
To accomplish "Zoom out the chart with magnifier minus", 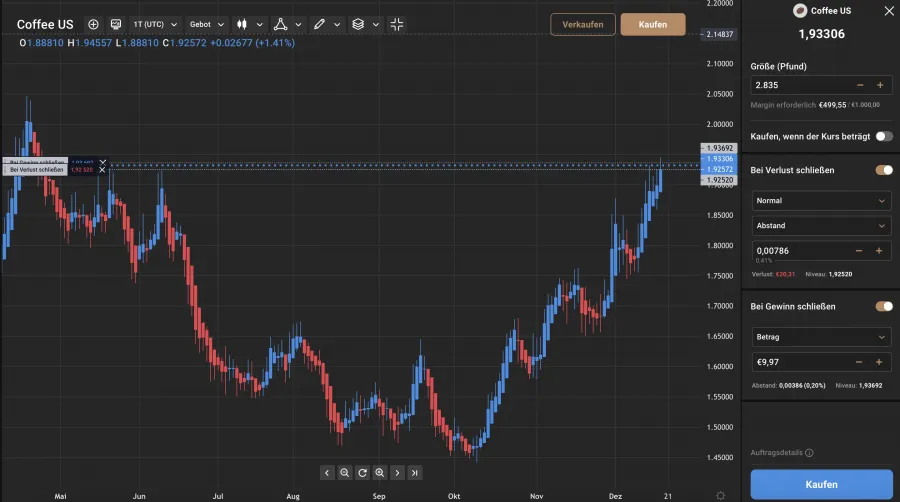I will tap(344, 472).
